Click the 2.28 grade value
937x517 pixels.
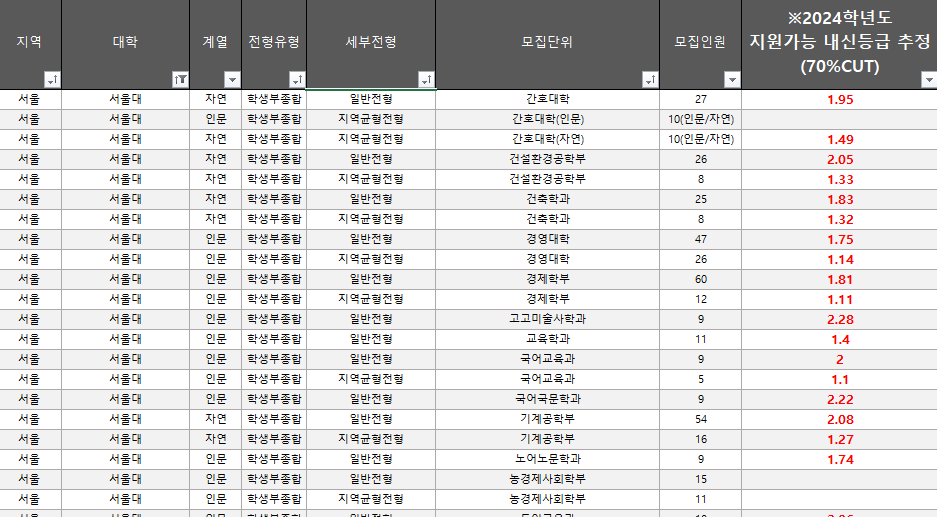tap(840, 320)
